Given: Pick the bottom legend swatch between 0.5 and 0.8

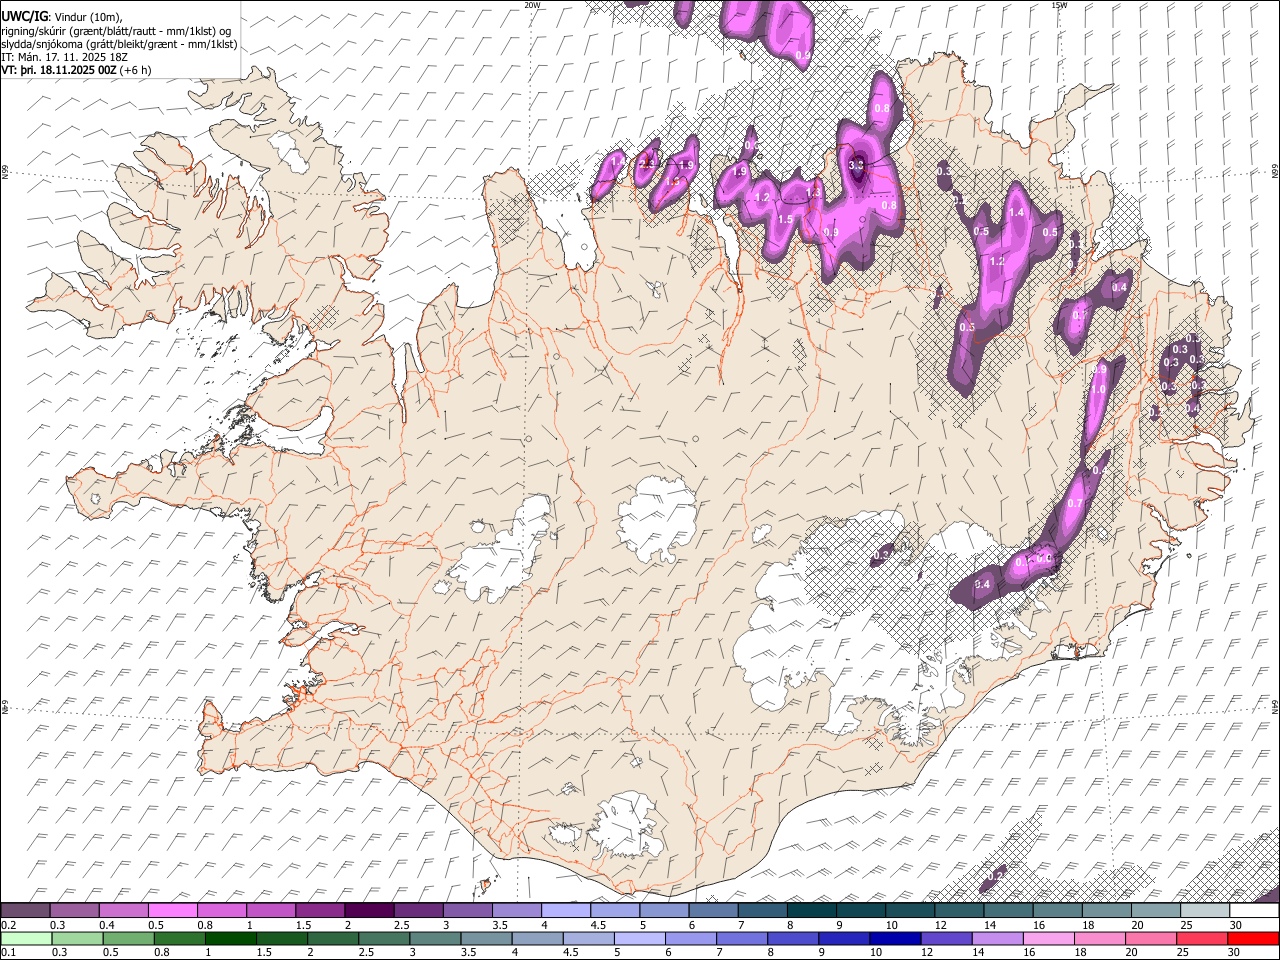Looking at the screenshot, I should tap(129, 938).
